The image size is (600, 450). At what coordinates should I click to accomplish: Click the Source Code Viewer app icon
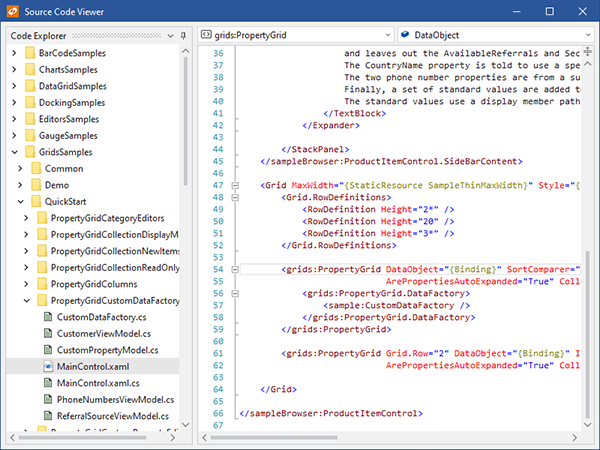pyautogui.click(x=13, y=11)
